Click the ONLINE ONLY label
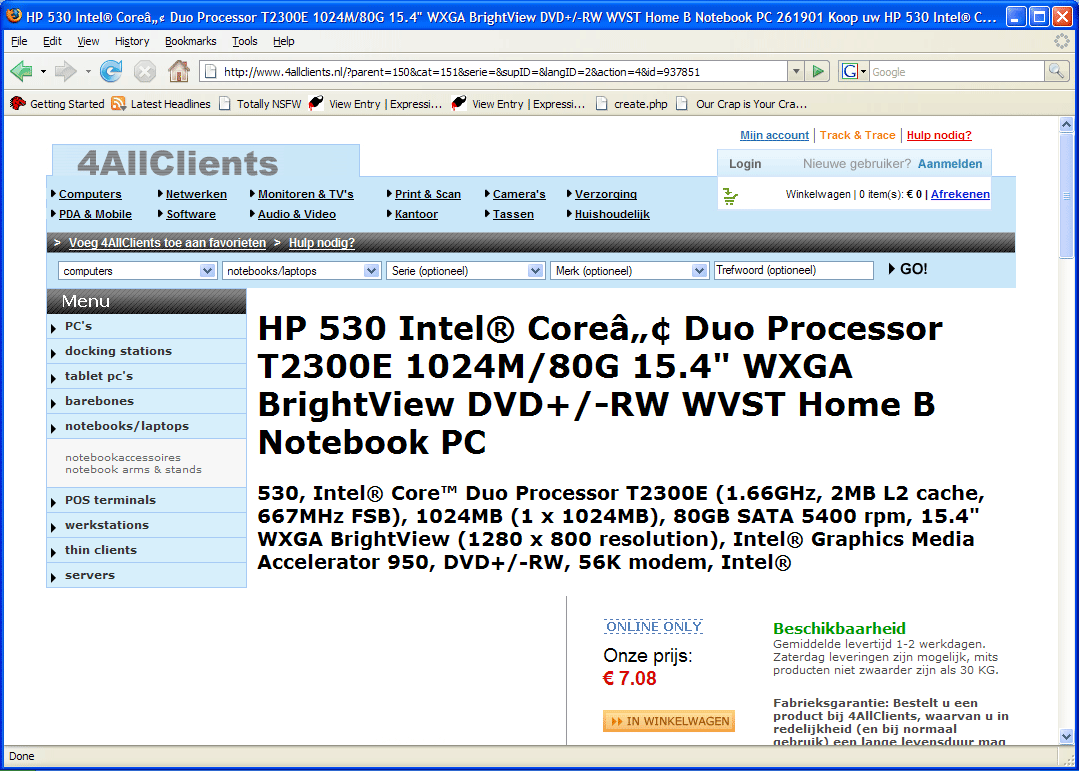The height and width of the screenshot is (771, 1079). (654, 626)
